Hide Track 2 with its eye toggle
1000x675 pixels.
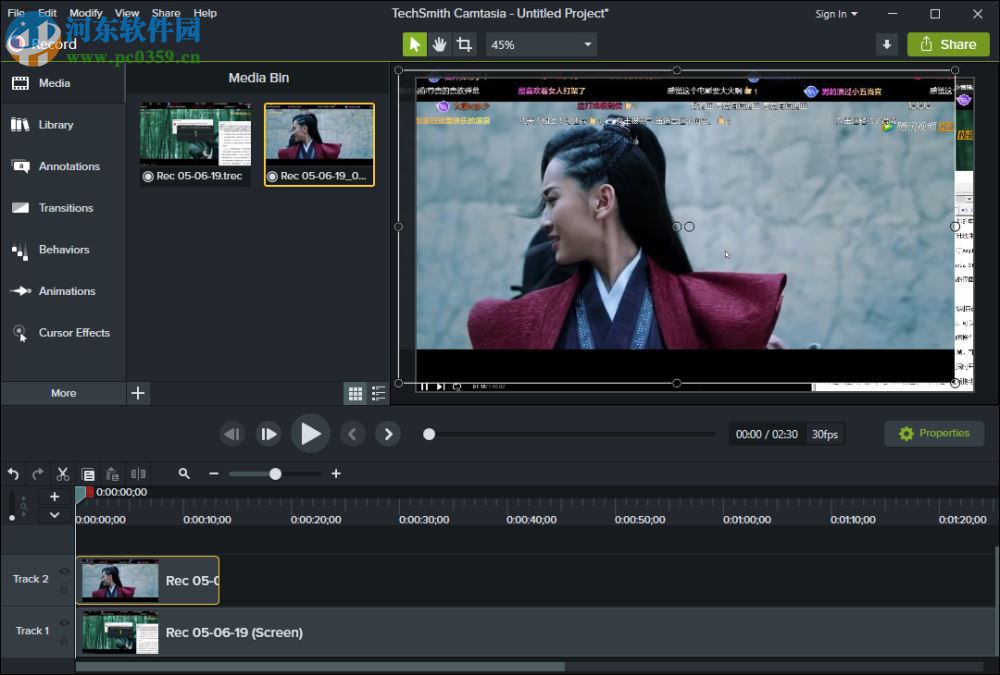tap(63, 570)
